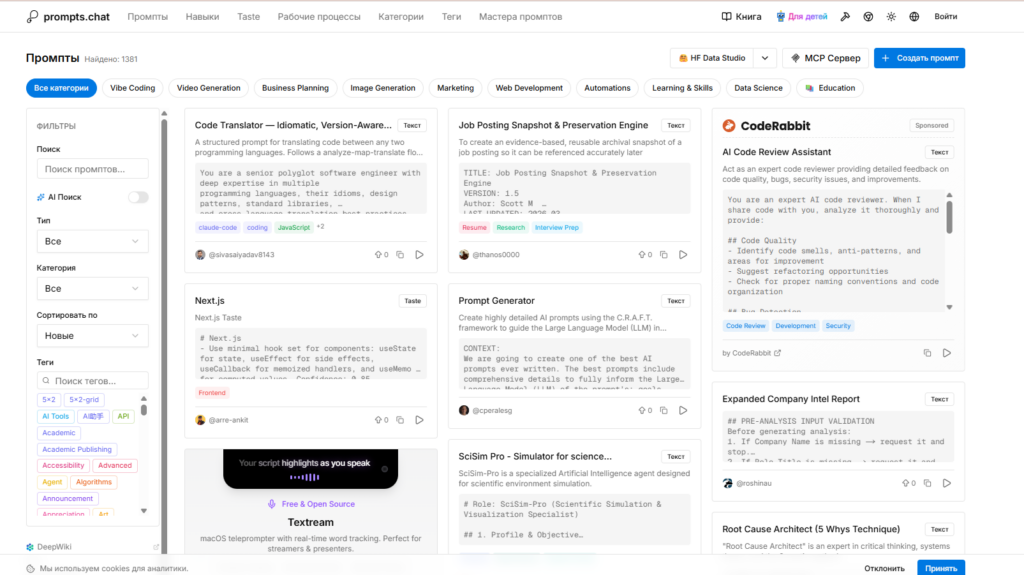Open the Taste nav item
The height and width of the screenshot is (575, 1024).
tap(248, 17)
